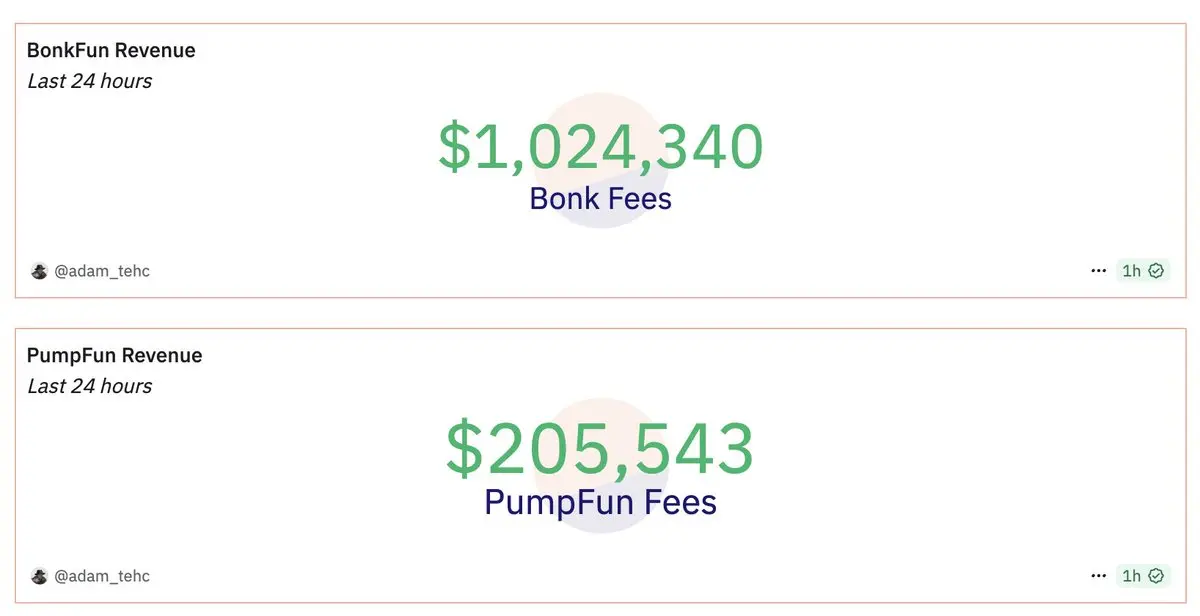This screenshot has height=616, width=1200.
Task: Click the Last 24 hours subtitle under BonkFun
Action: (x=89, y=81)
